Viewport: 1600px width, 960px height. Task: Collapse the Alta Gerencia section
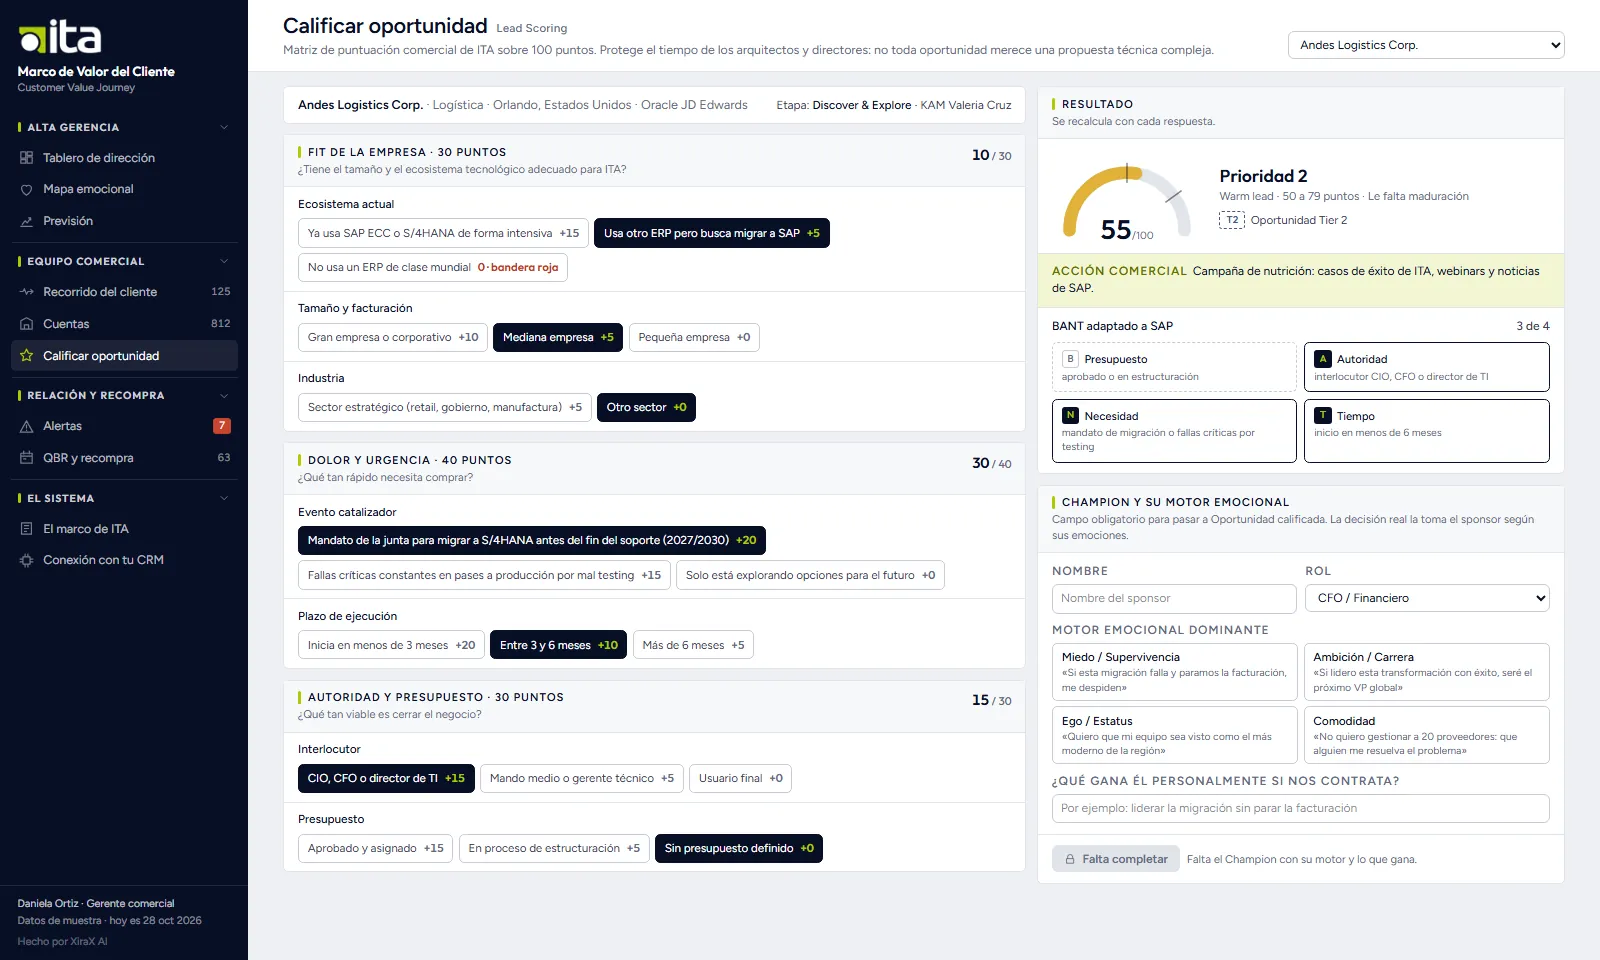coord(224,127)
